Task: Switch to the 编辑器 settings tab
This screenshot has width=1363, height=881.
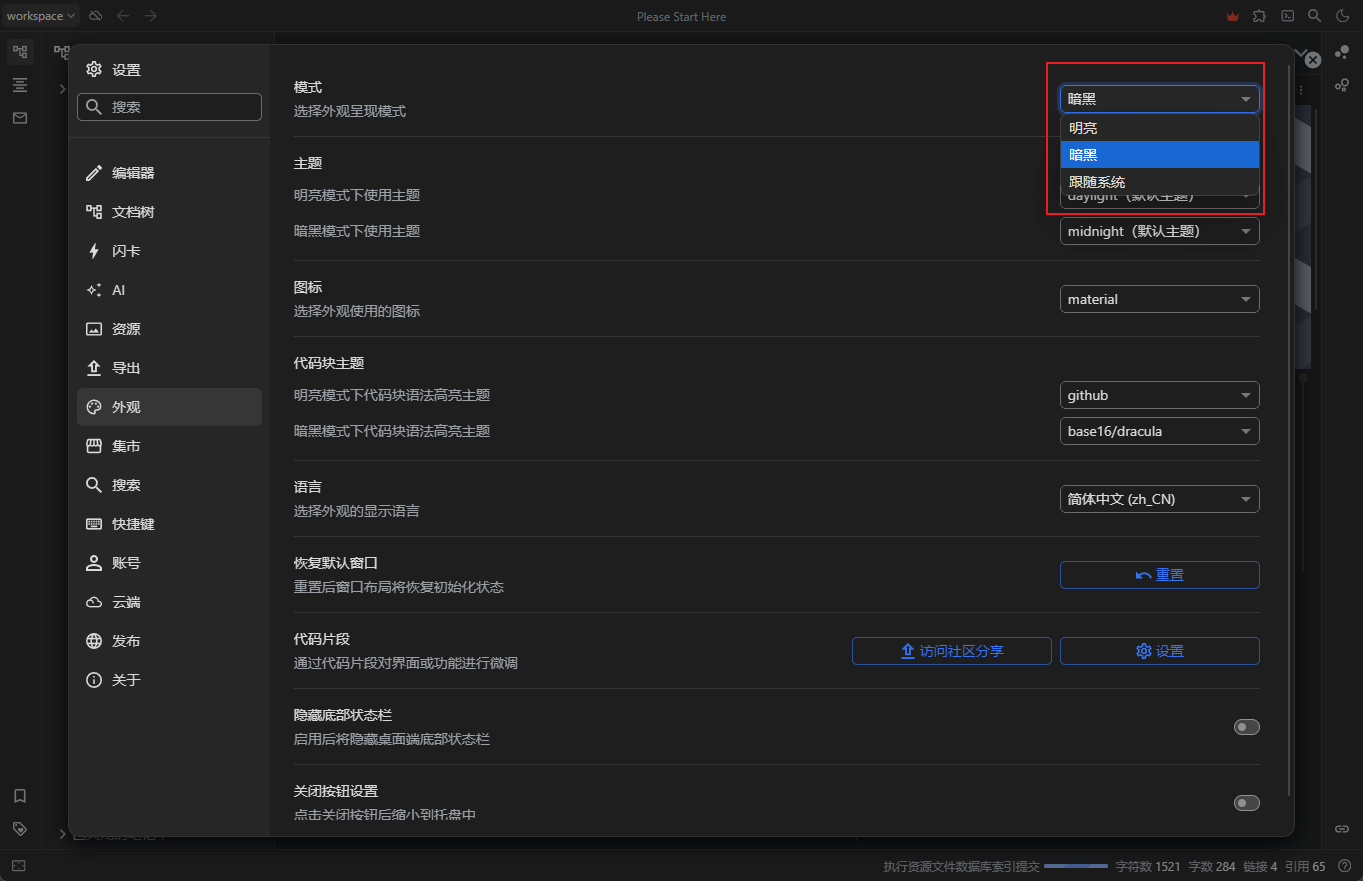Action: [x=133, y=173]
